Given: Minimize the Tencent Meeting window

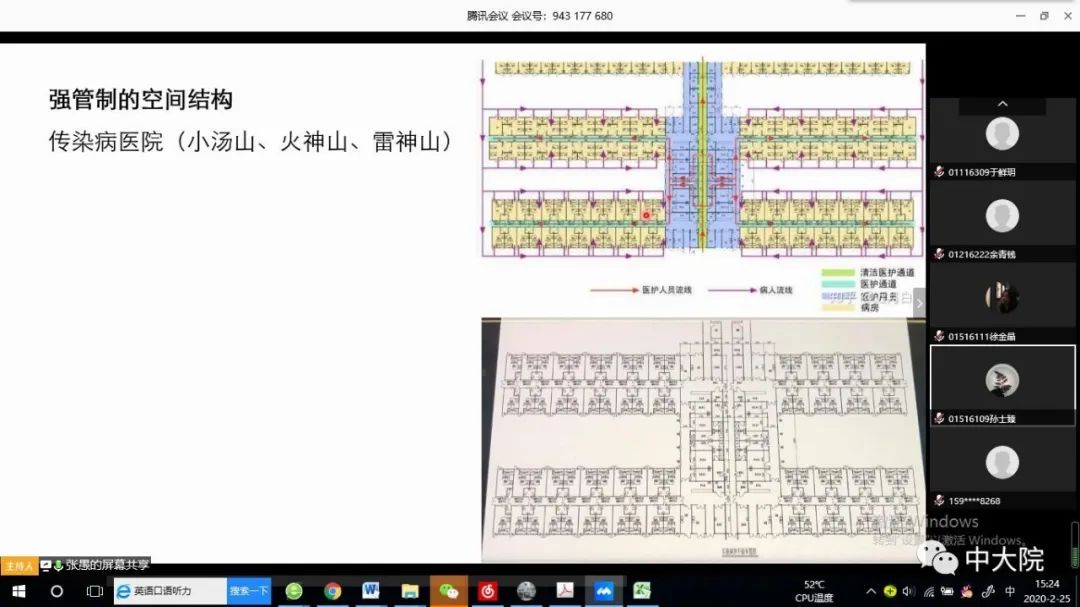Looking at the screenshot, I should (x=1020, y=16).
